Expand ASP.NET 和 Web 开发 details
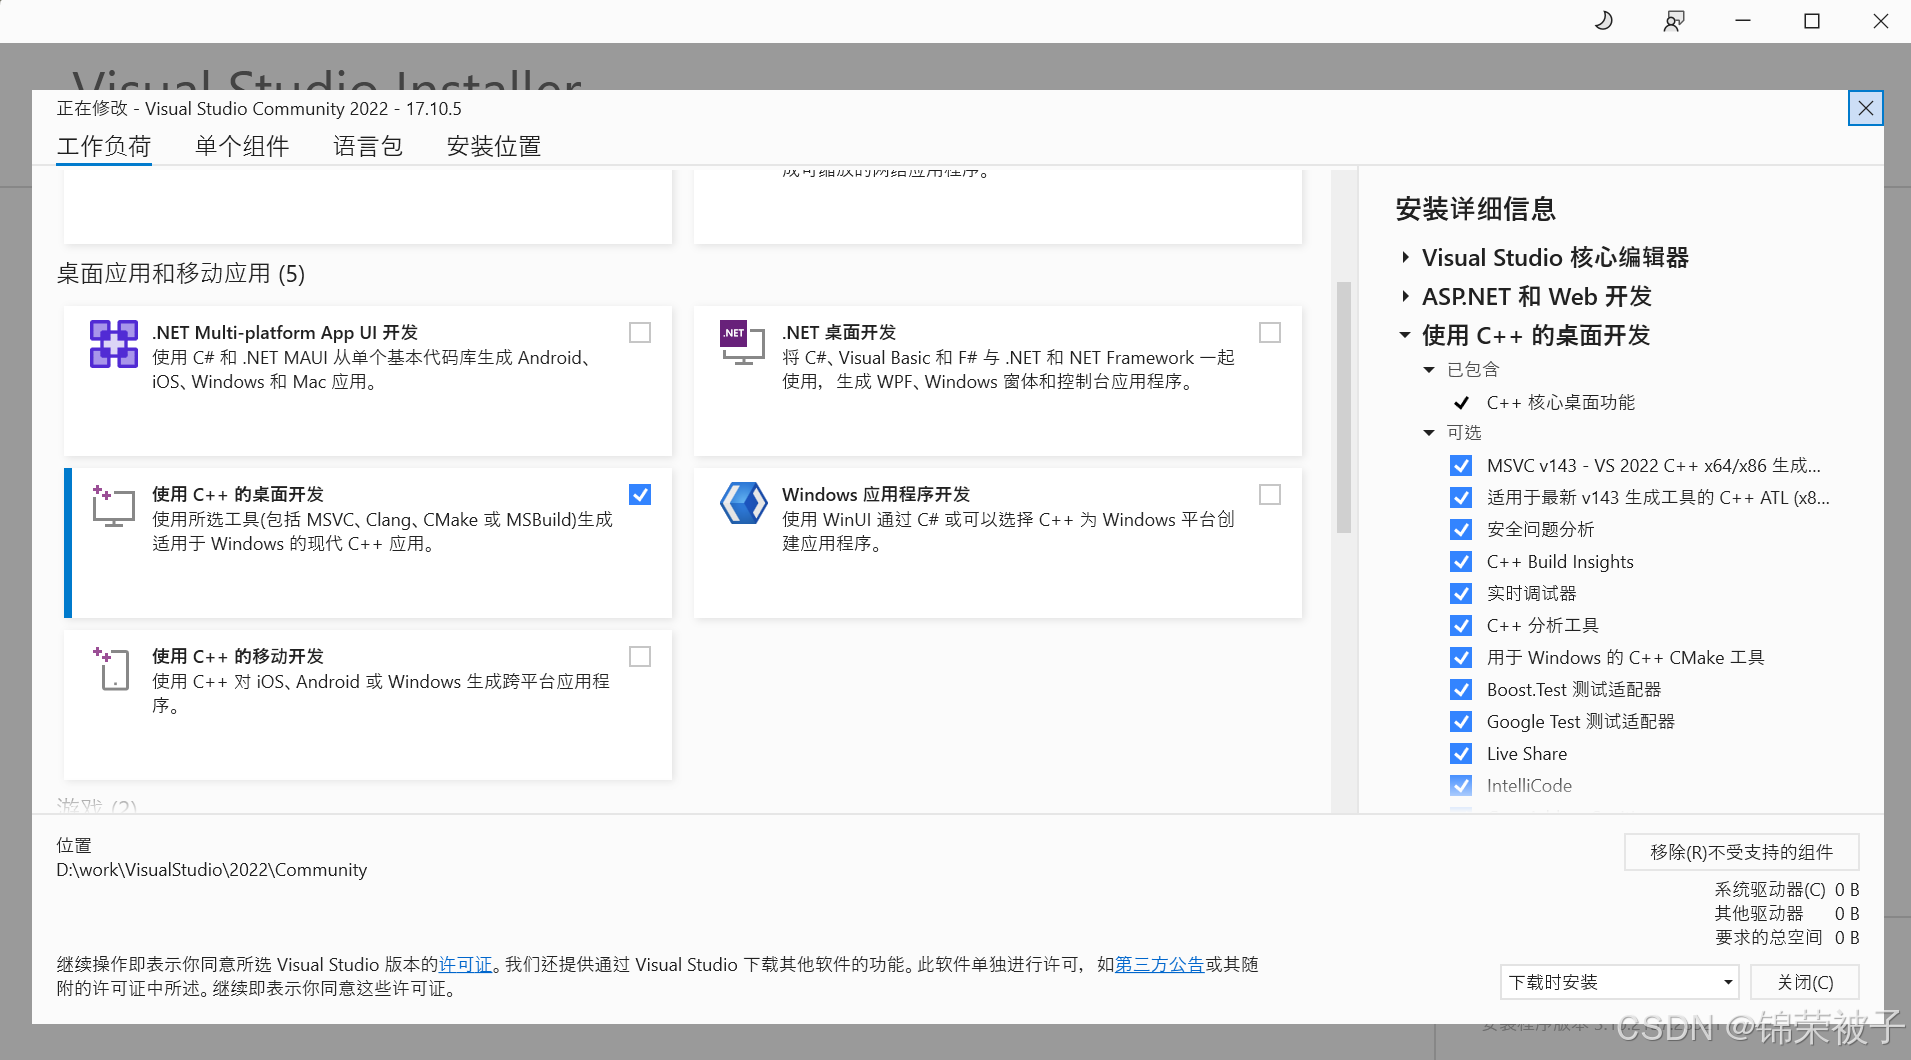This screenshot has height=1060, width=1911. pos(1405,297)
